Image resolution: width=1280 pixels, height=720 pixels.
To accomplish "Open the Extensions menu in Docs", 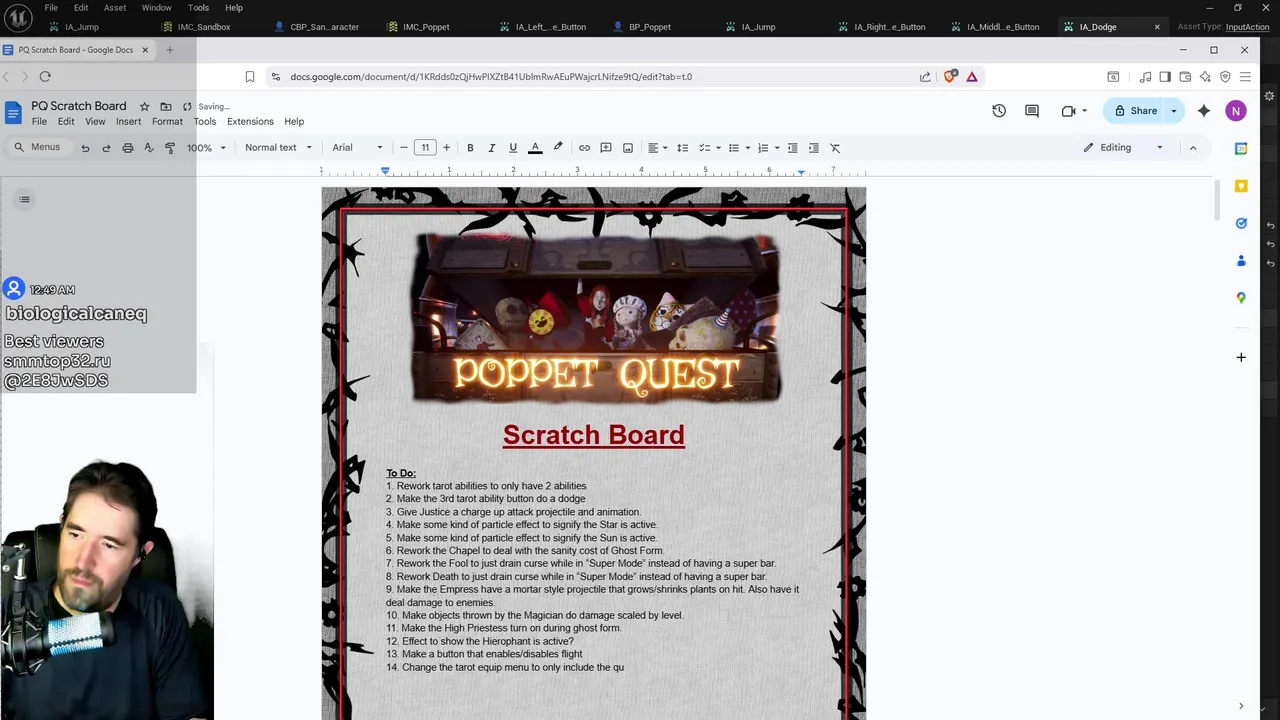I will pyautogui.click(x=250, y=122).
